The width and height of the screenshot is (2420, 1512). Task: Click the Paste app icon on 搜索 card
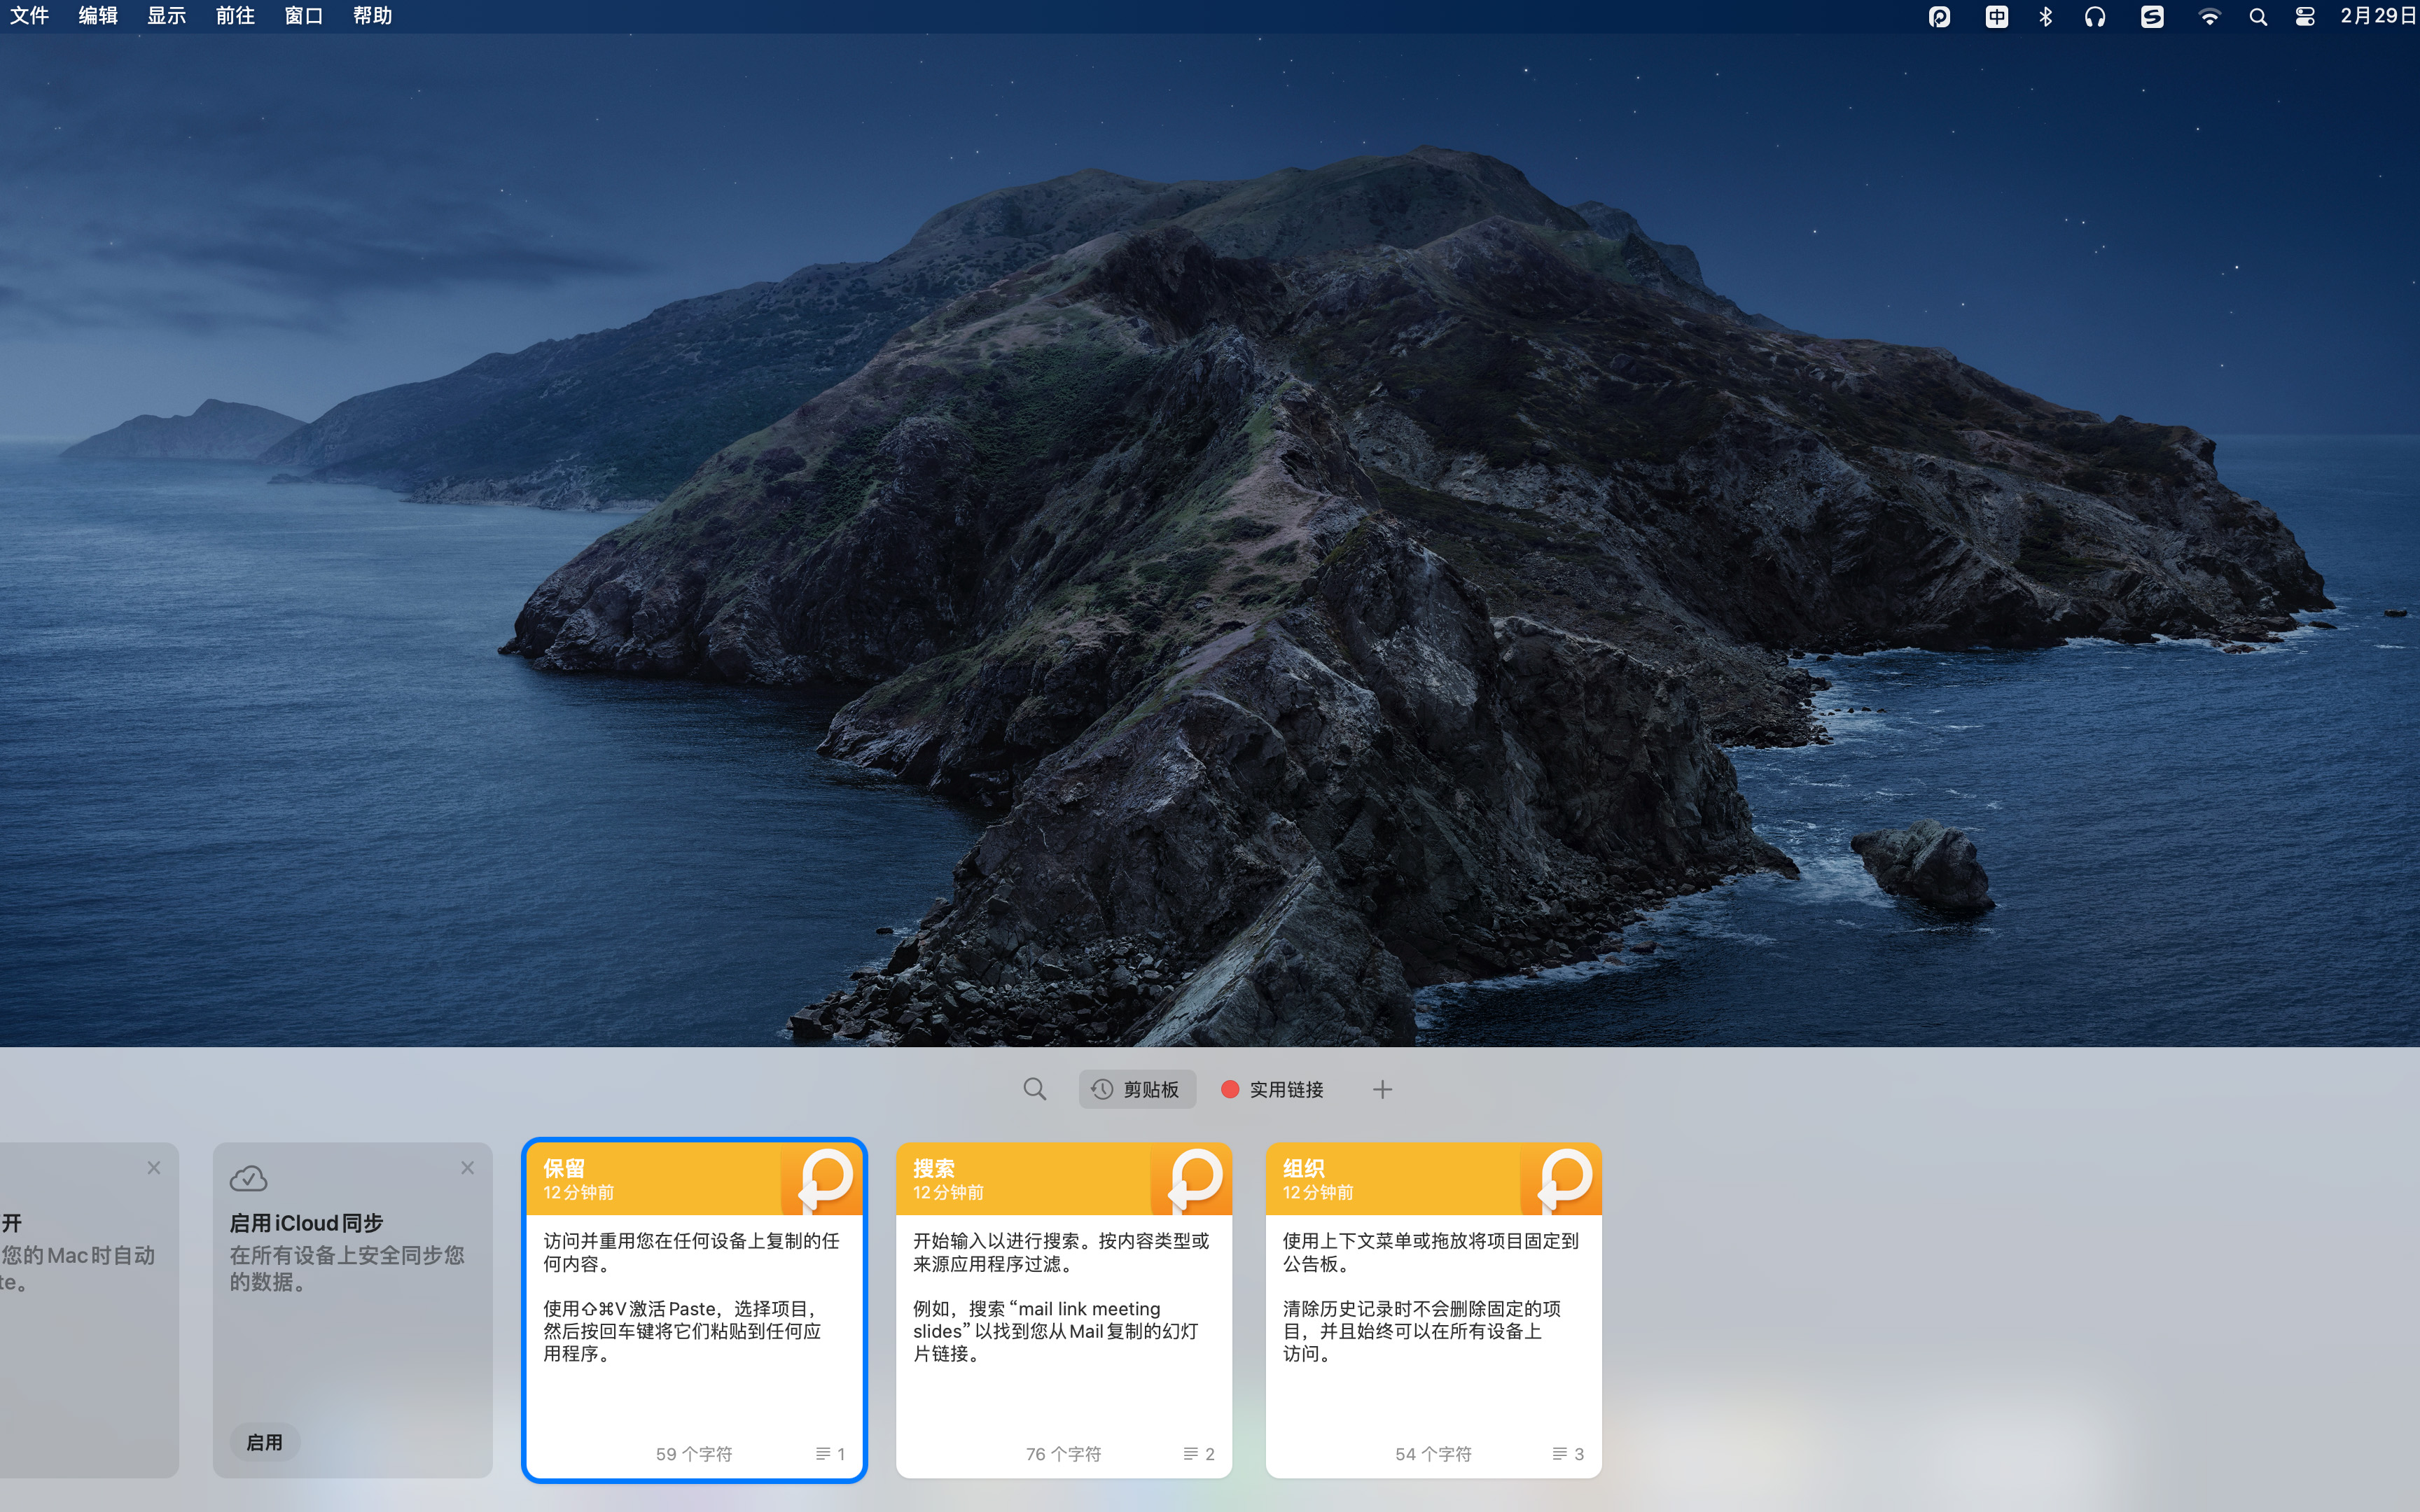pyautogui.click(x=1192, y=1179)
